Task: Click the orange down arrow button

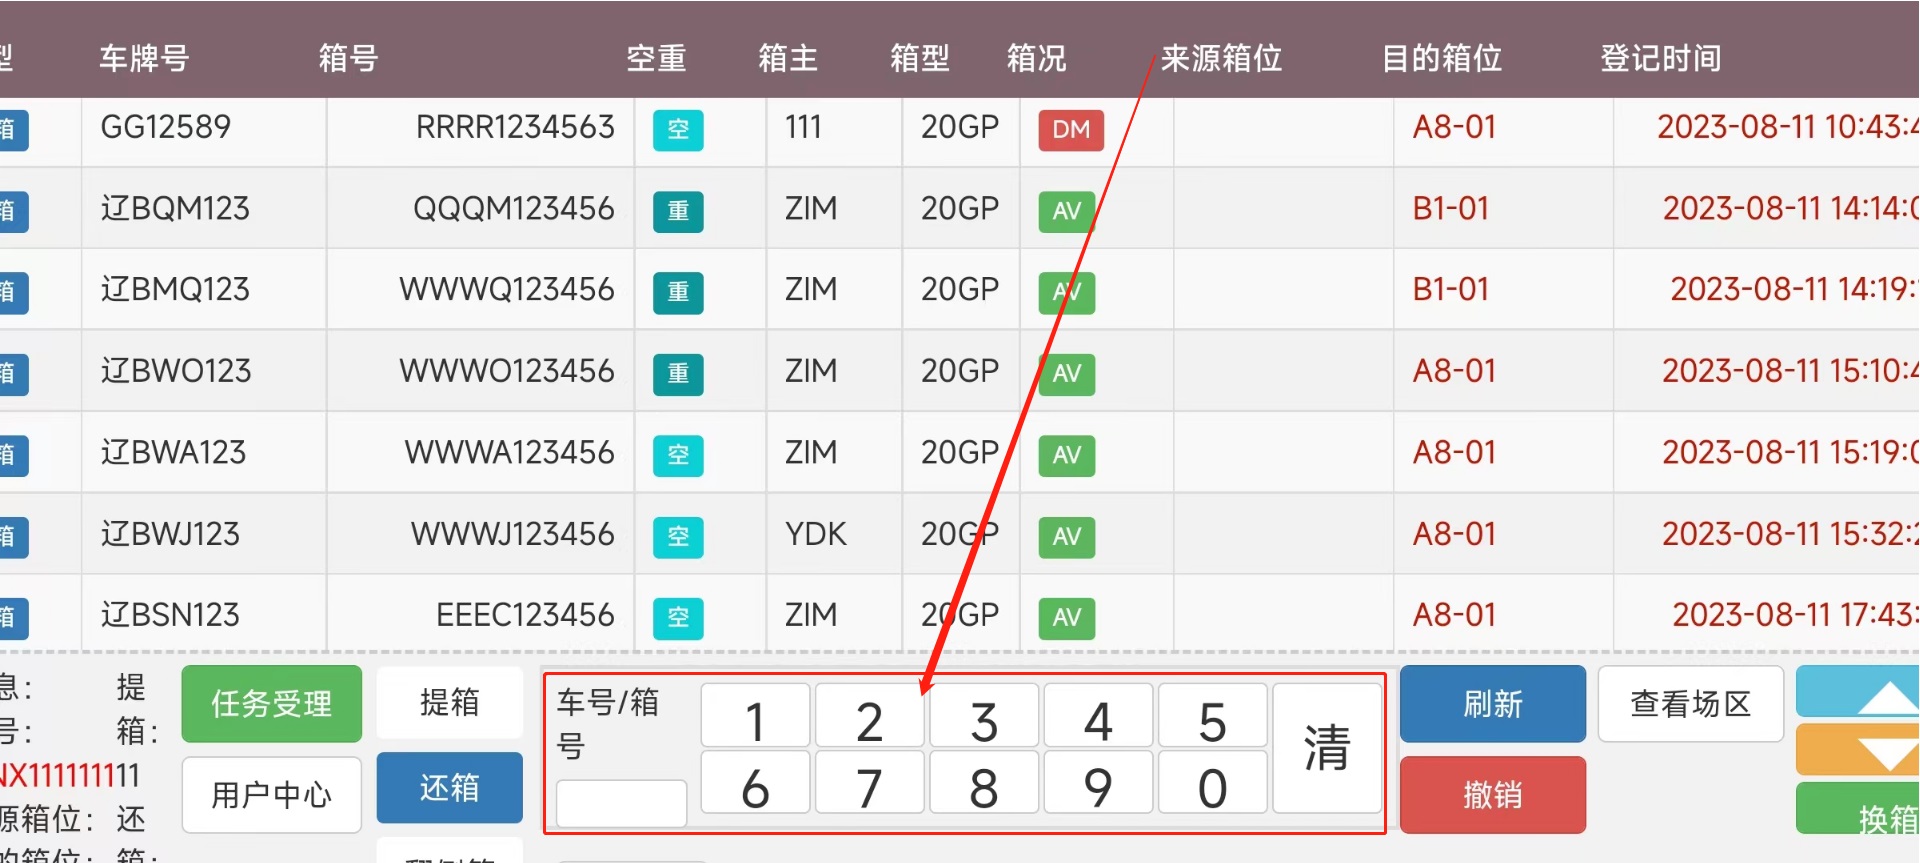Action: [1860, 750]
